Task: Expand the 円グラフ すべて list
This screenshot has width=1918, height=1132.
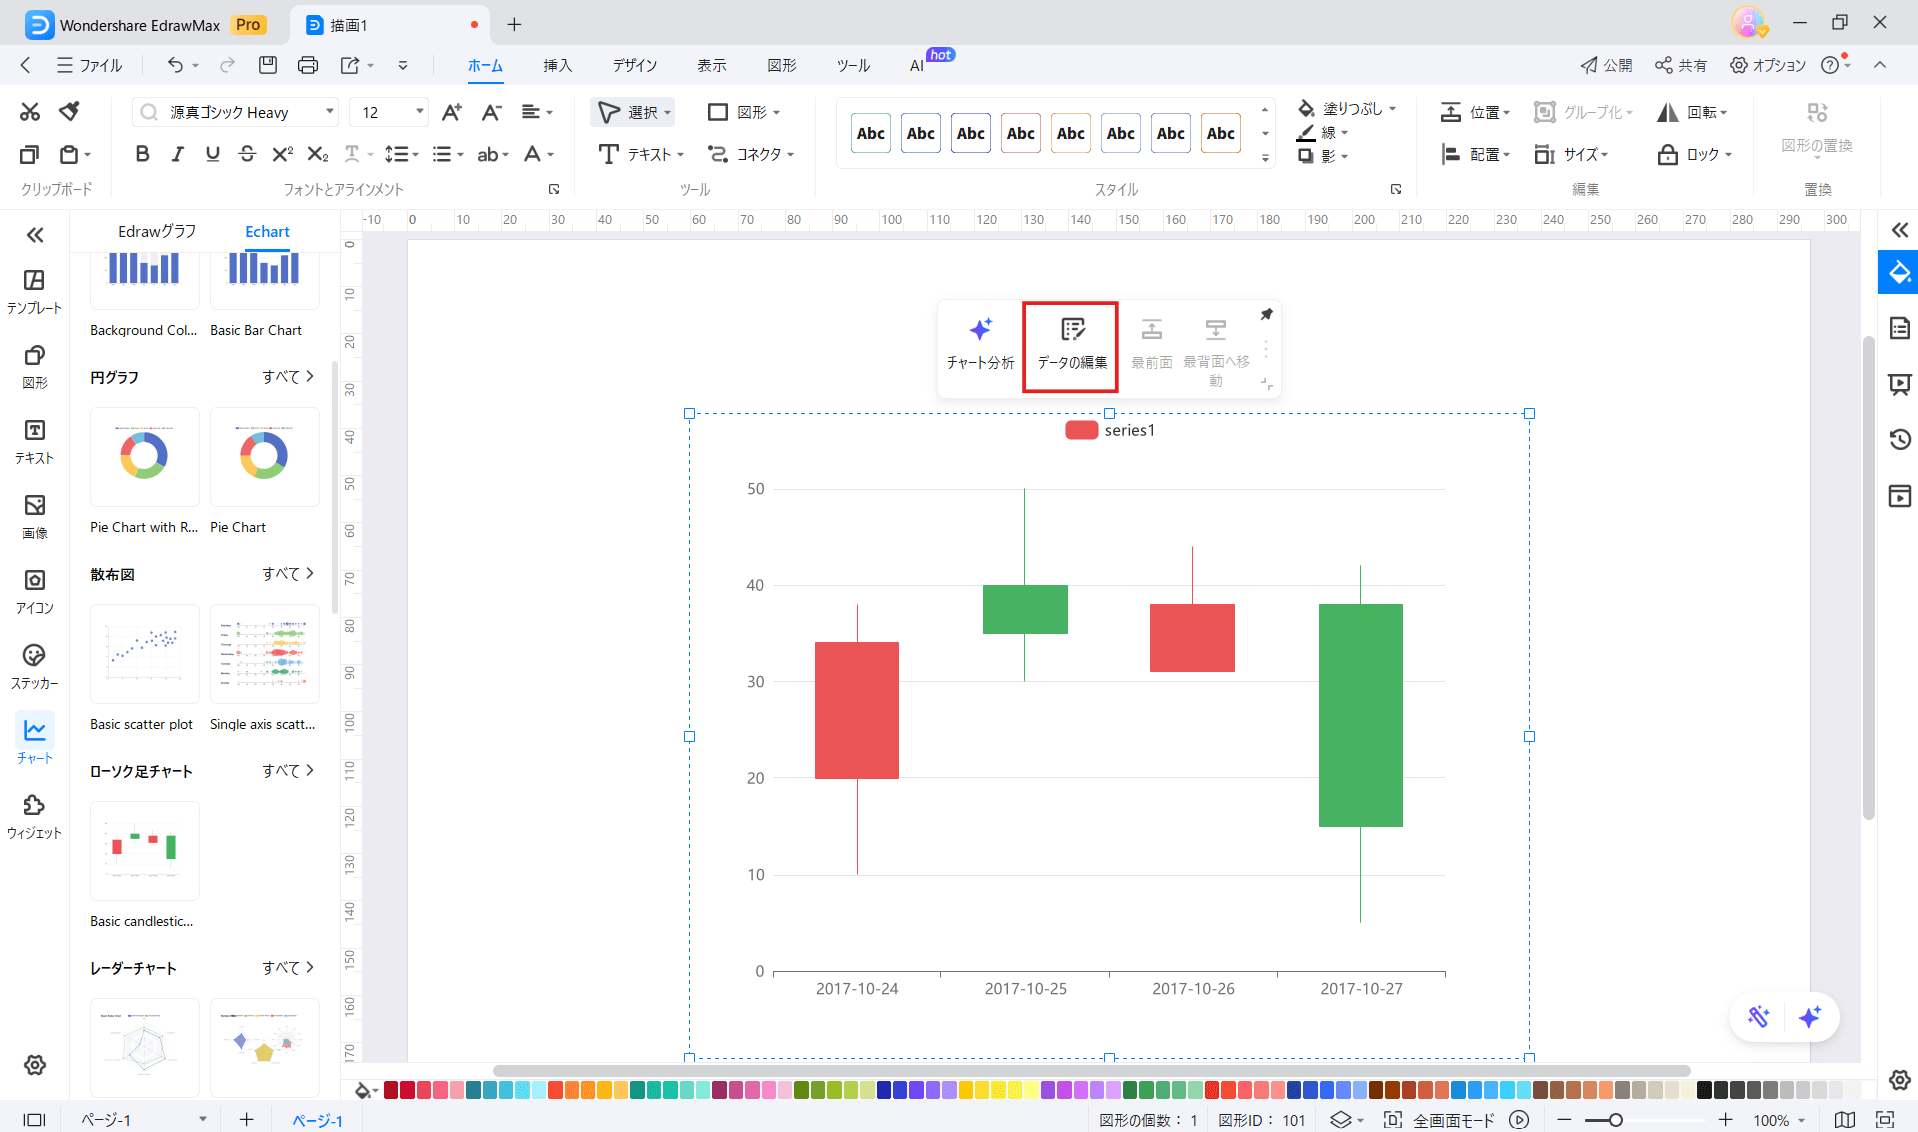Action: tap(288, 377)
